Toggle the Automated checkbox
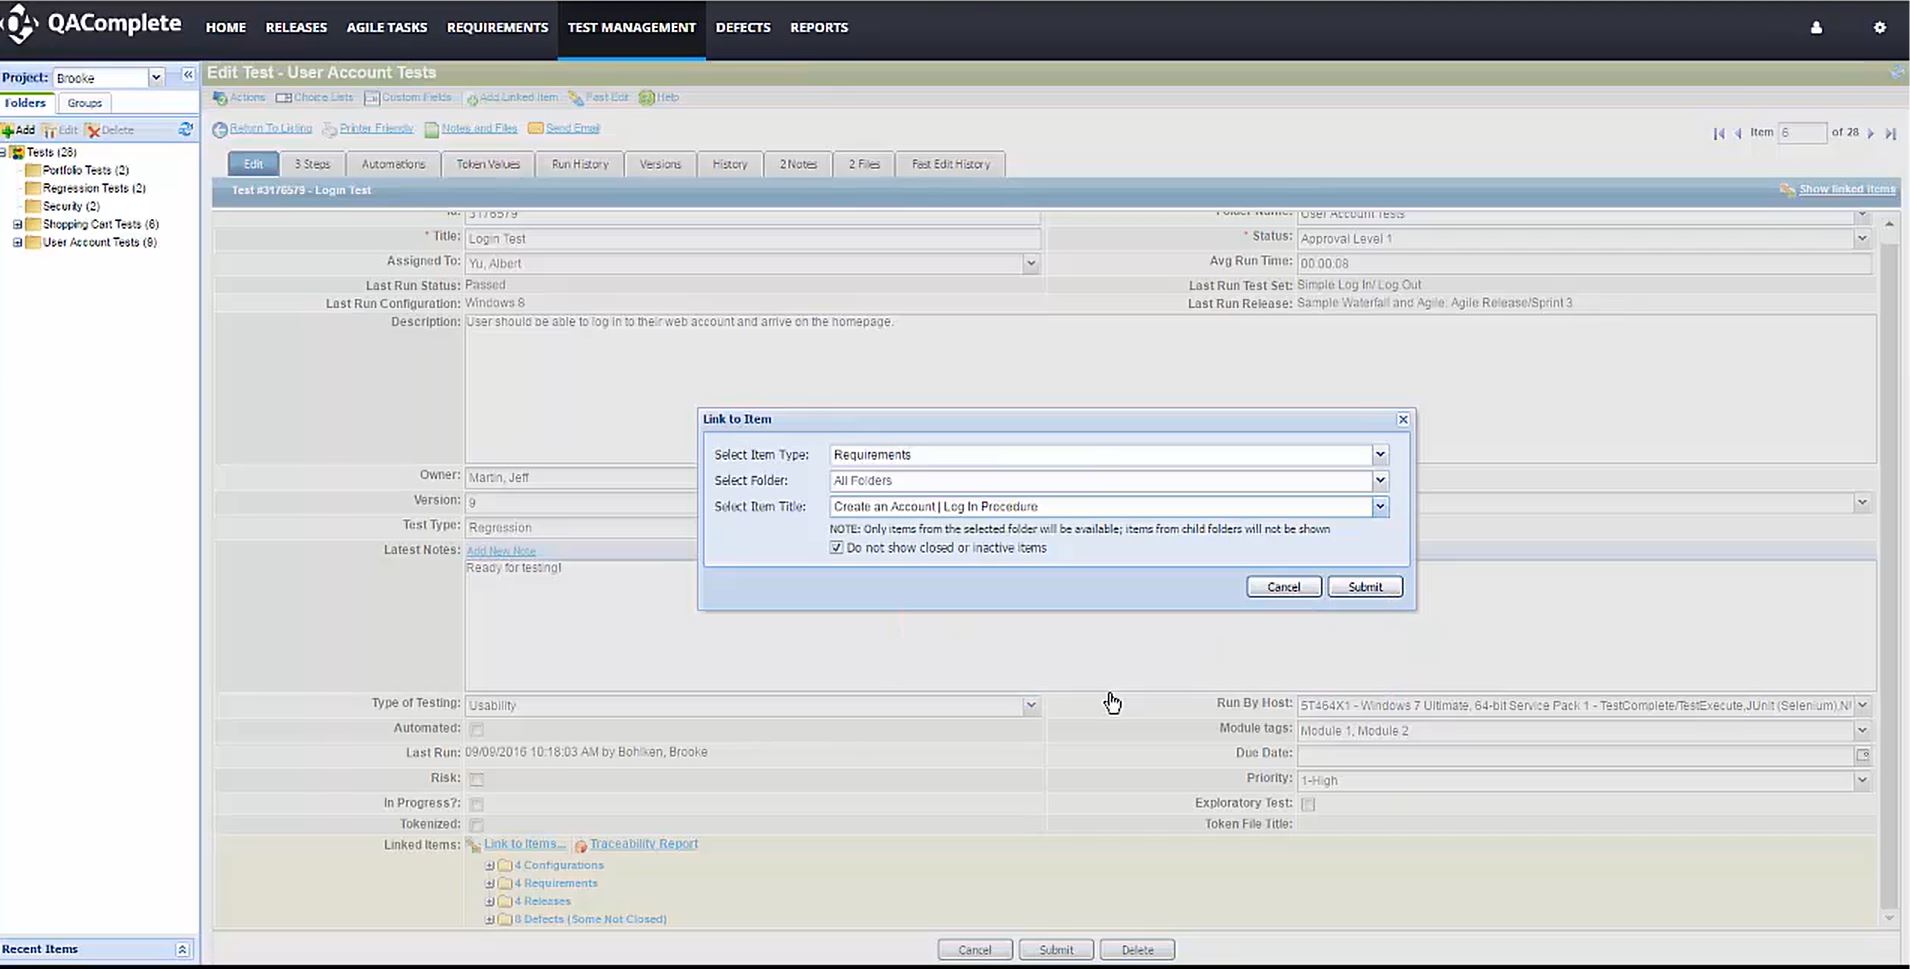Screen dimensions: 1910x969 click(477, 729)
